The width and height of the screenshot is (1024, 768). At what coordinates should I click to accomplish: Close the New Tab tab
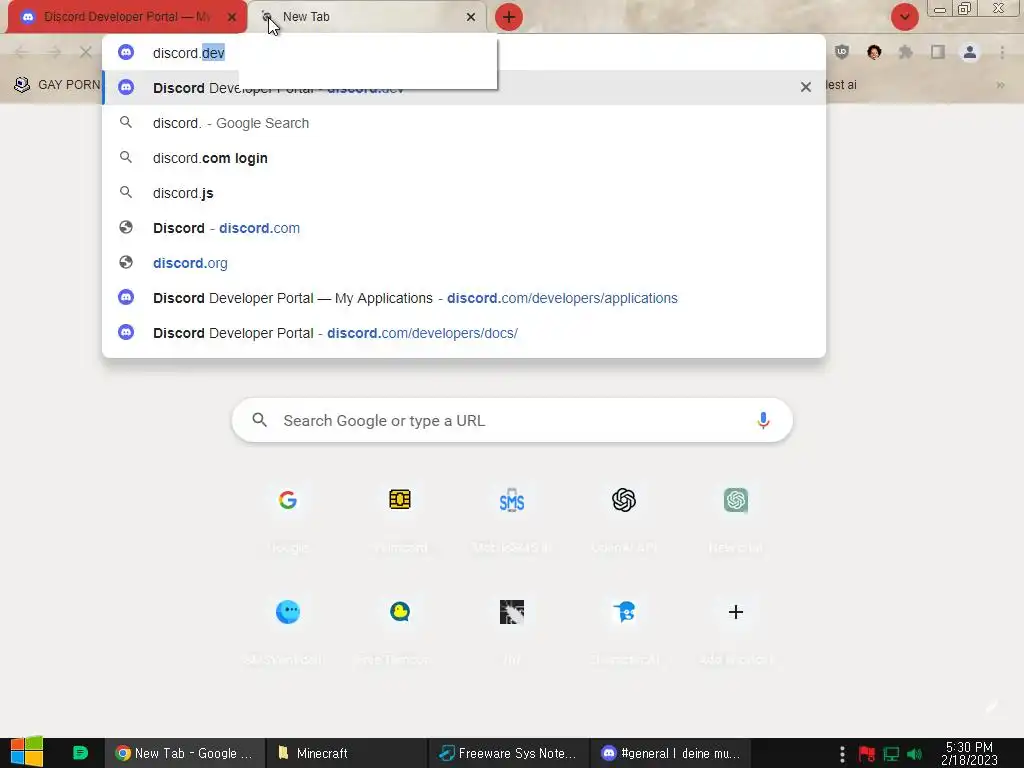[471, 18]
